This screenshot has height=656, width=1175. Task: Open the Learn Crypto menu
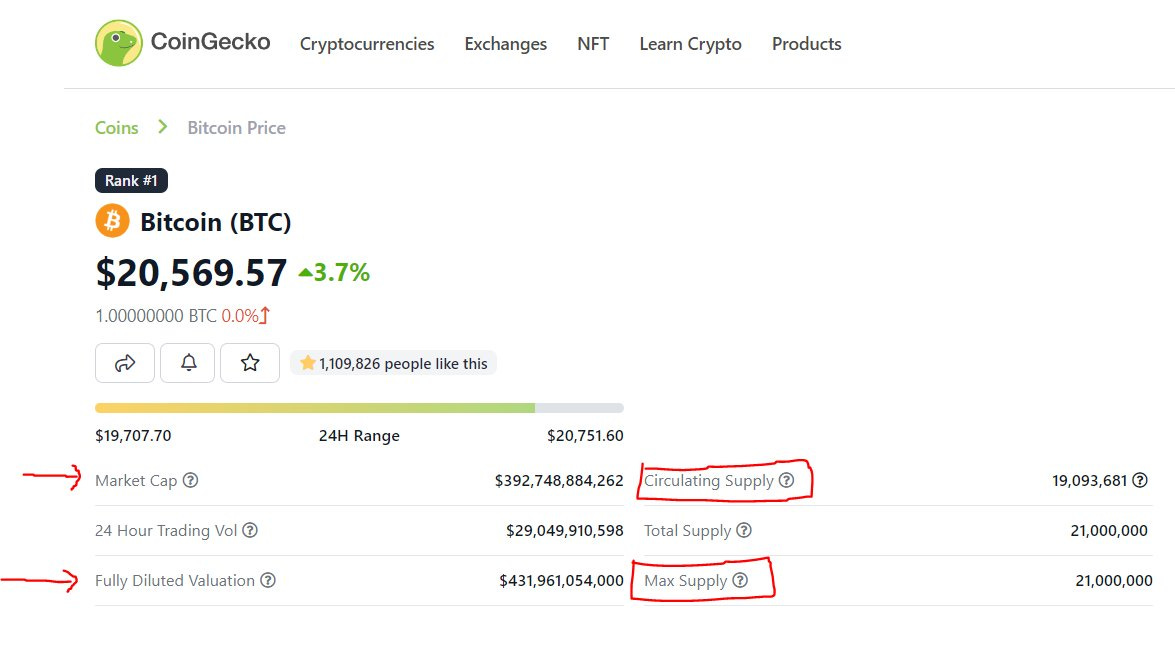click(x=690, y=44)
